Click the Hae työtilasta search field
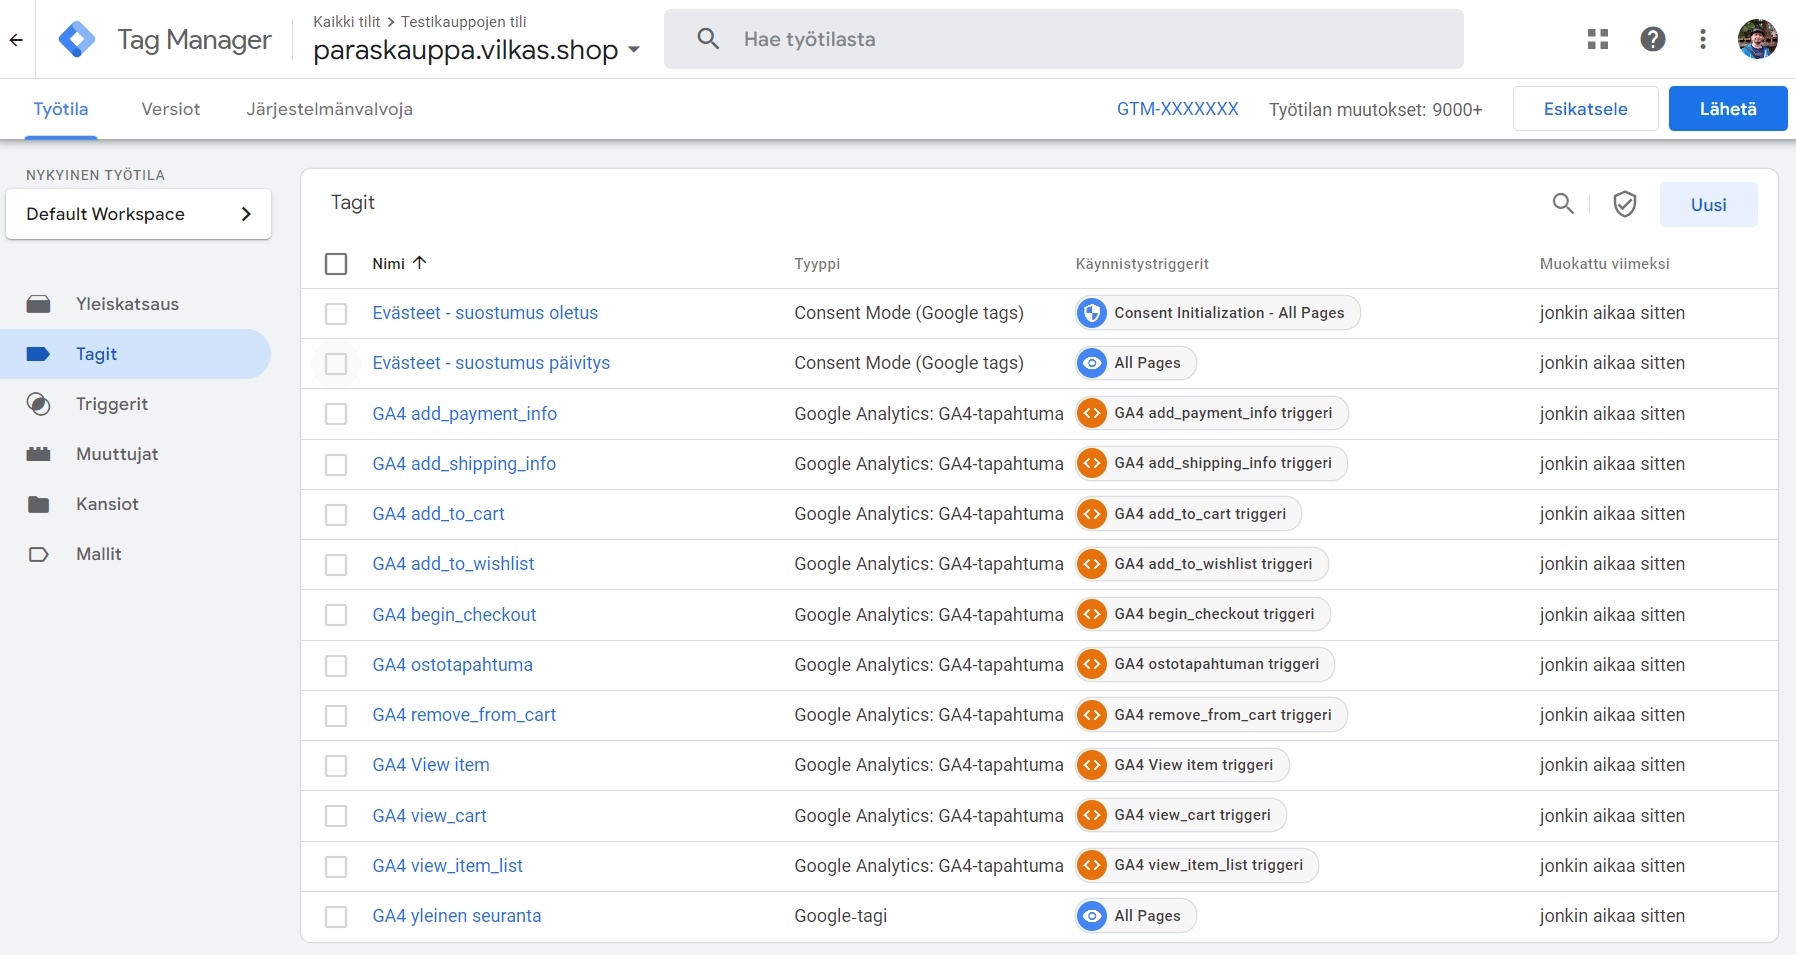Viewport: 1796px width, 955px height. pos(1064,39)
